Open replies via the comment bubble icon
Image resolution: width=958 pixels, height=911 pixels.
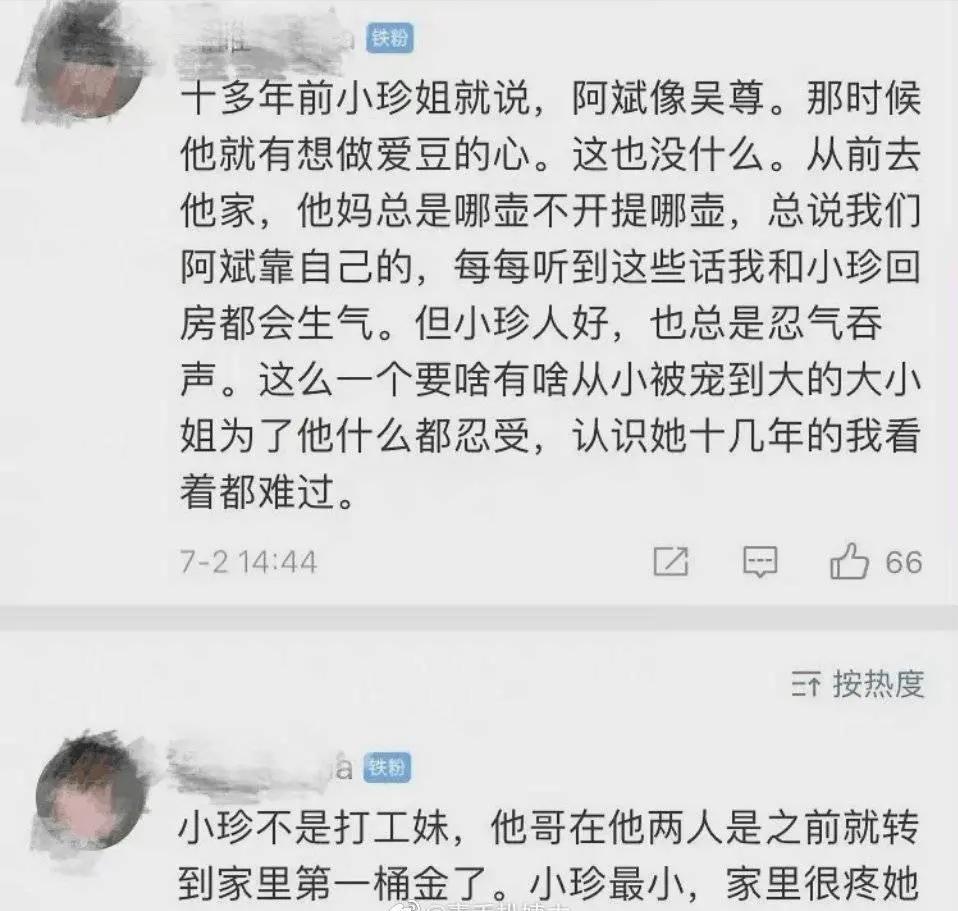(x=760, y=561)
